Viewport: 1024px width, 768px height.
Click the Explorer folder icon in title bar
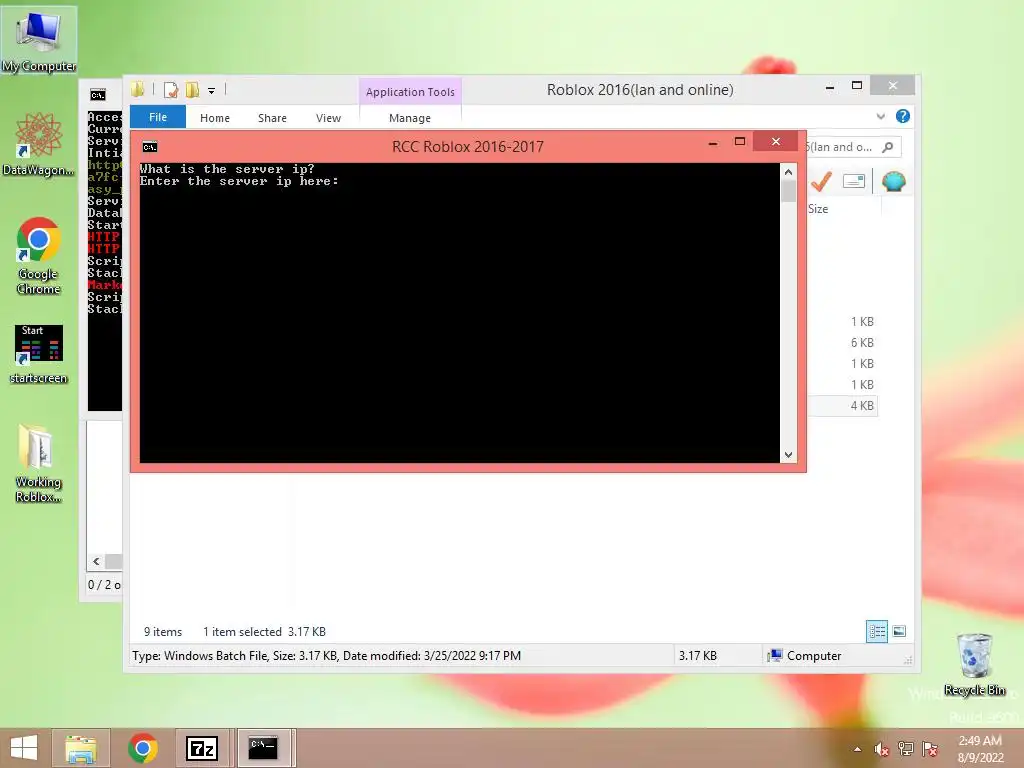tap(138, 89)
